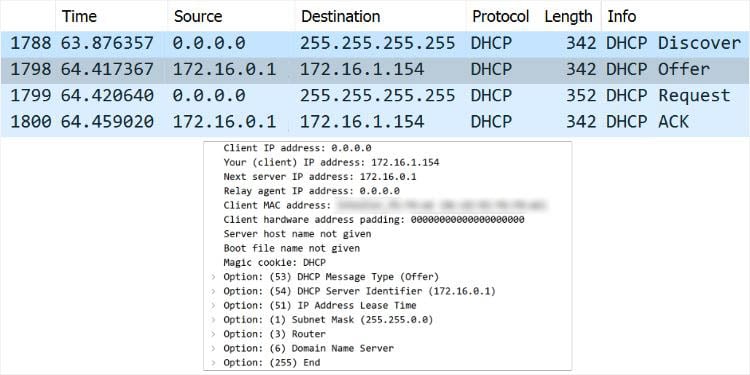Expand Option 255 End
This screenshot has height=375, width=750.
click(x=213, y=363)
